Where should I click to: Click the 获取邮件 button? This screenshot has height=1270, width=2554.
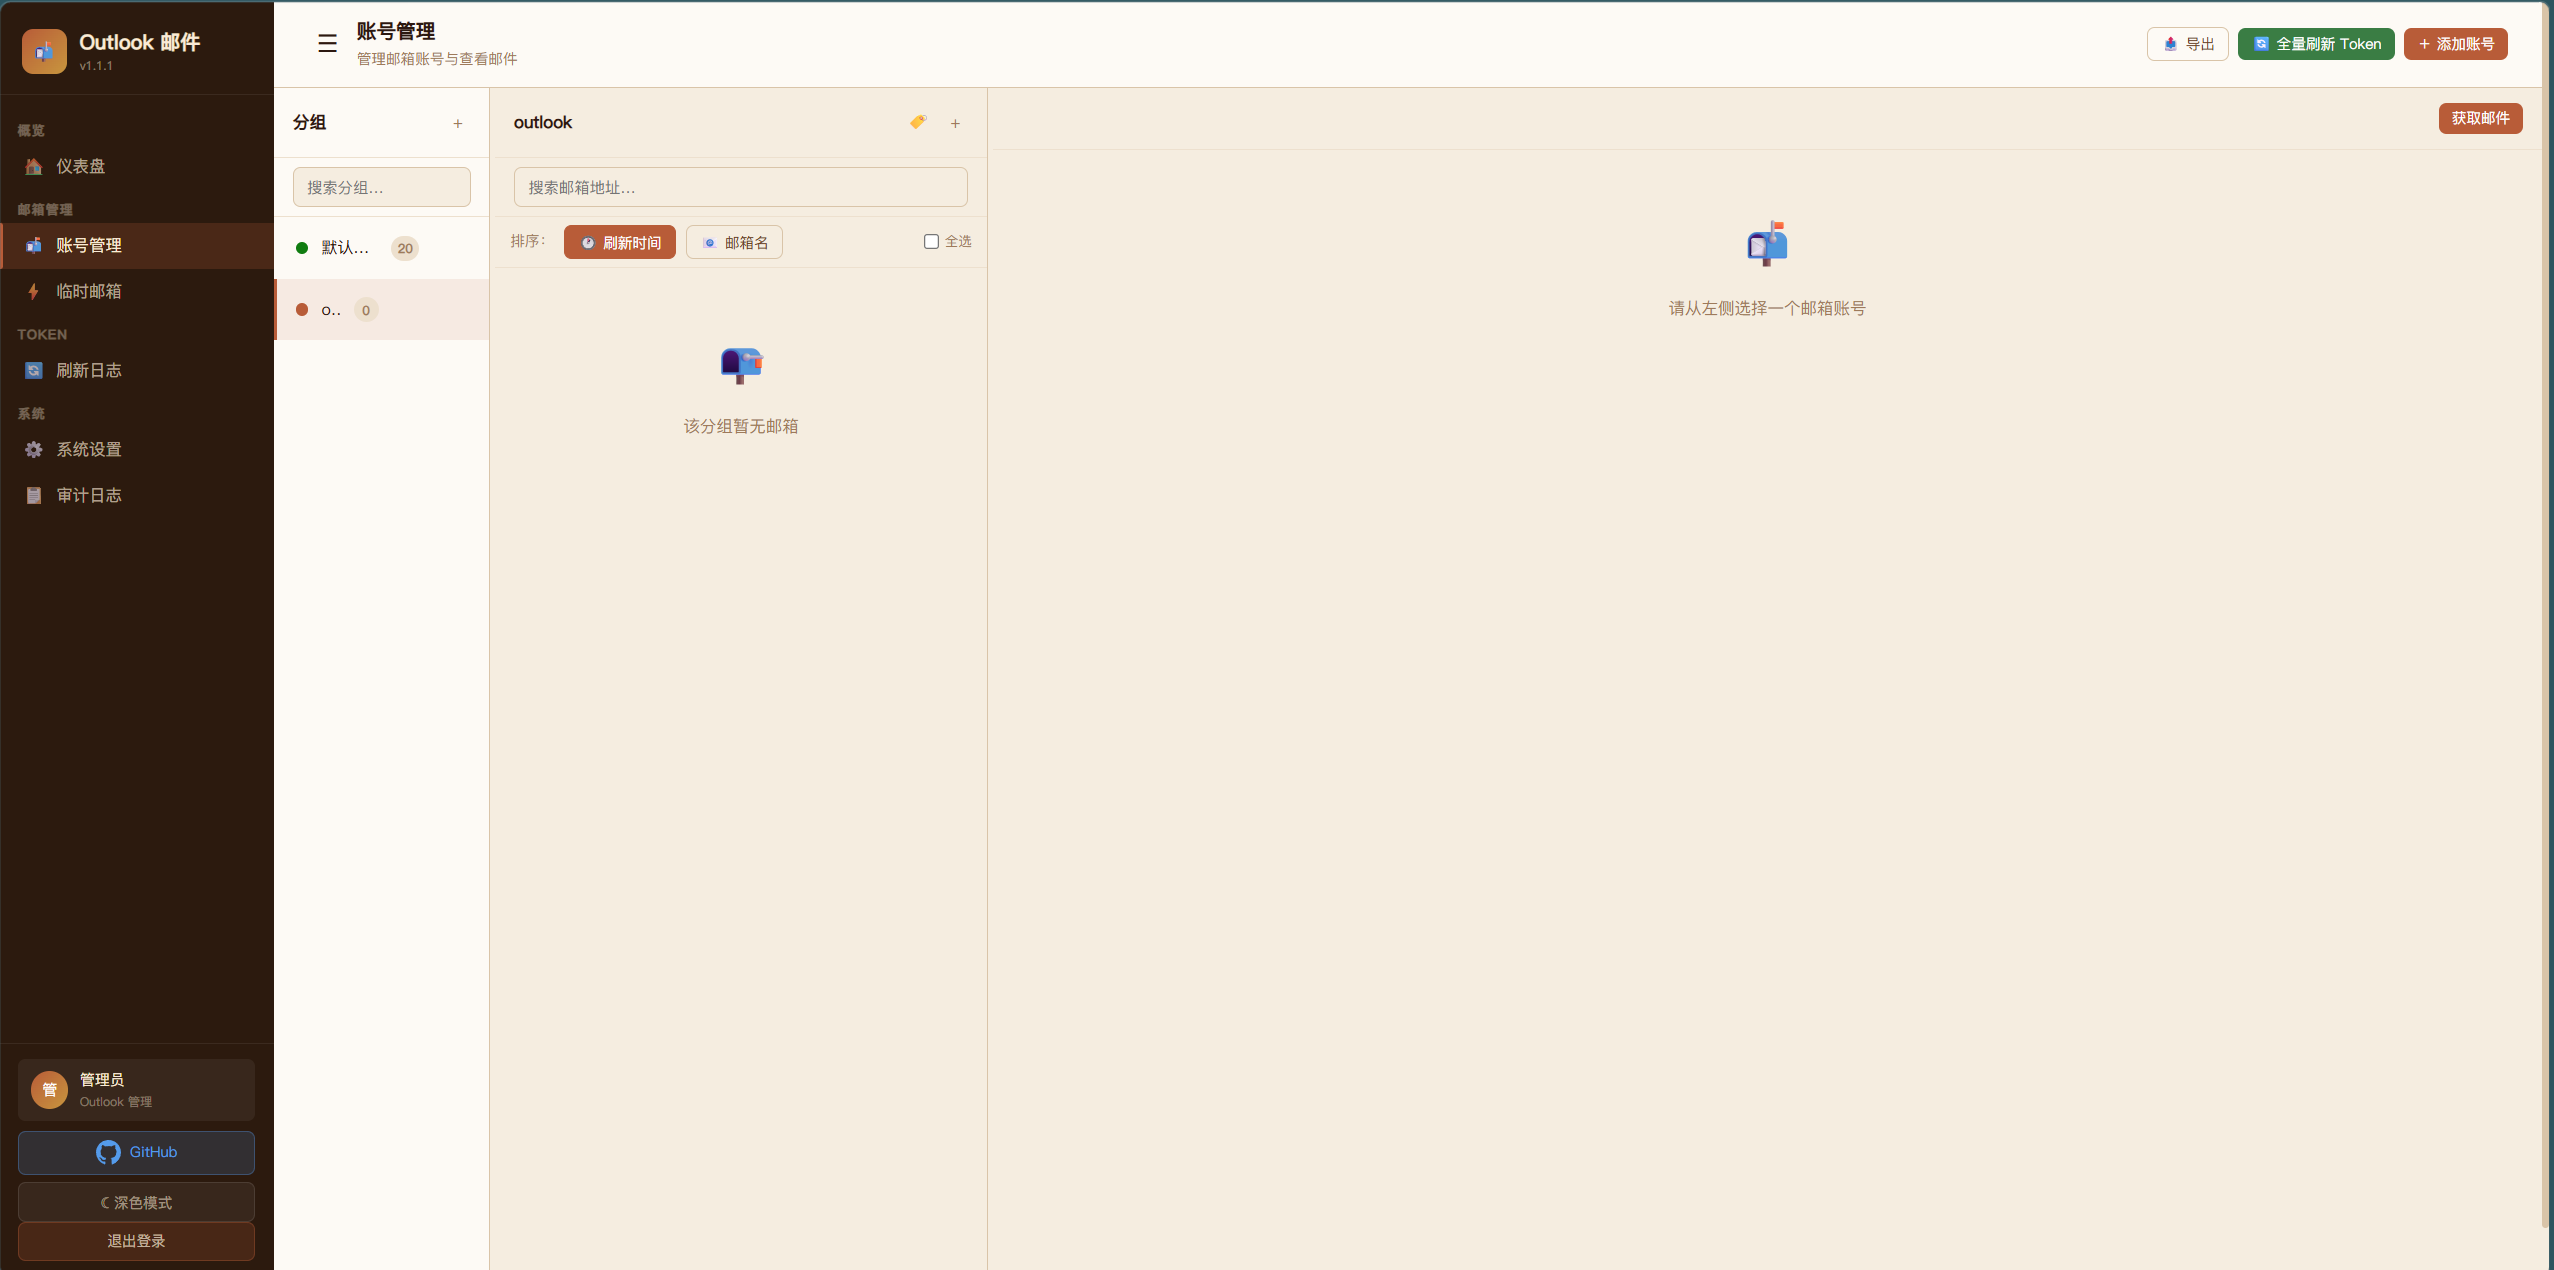tap(2479, 118)
